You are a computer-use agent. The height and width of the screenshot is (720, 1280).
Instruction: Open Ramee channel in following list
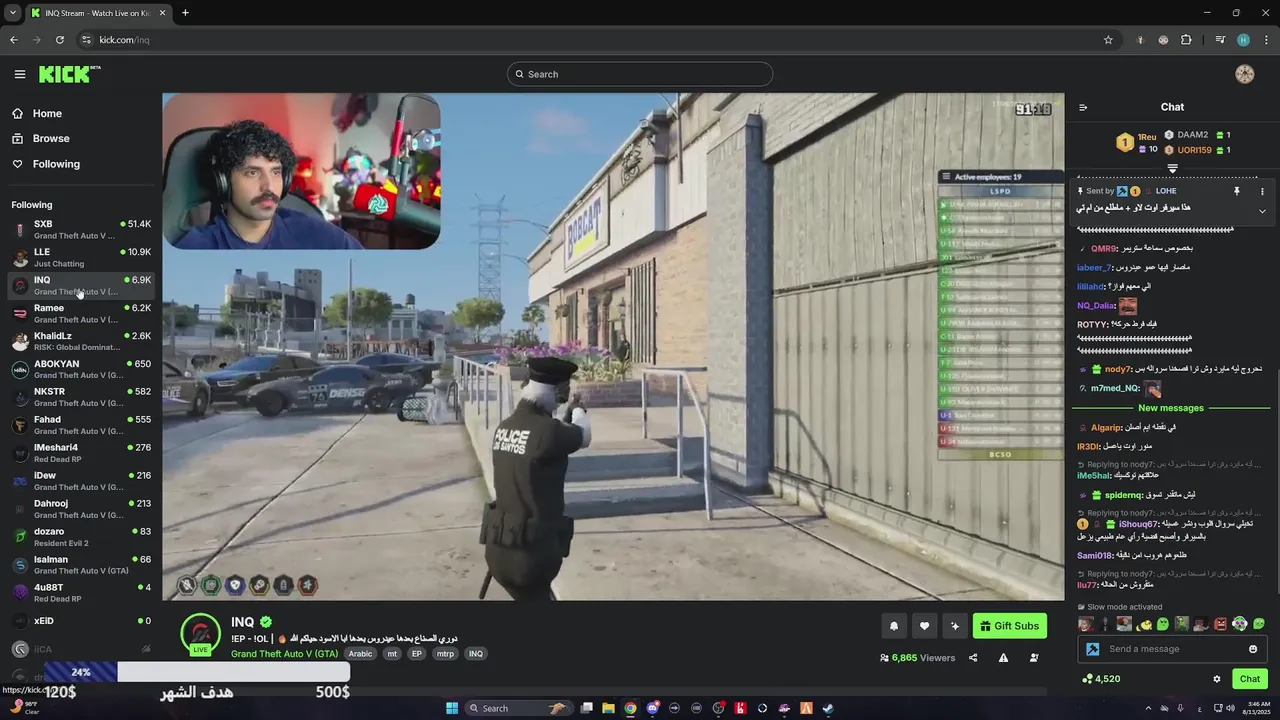[x=80, y=313]
